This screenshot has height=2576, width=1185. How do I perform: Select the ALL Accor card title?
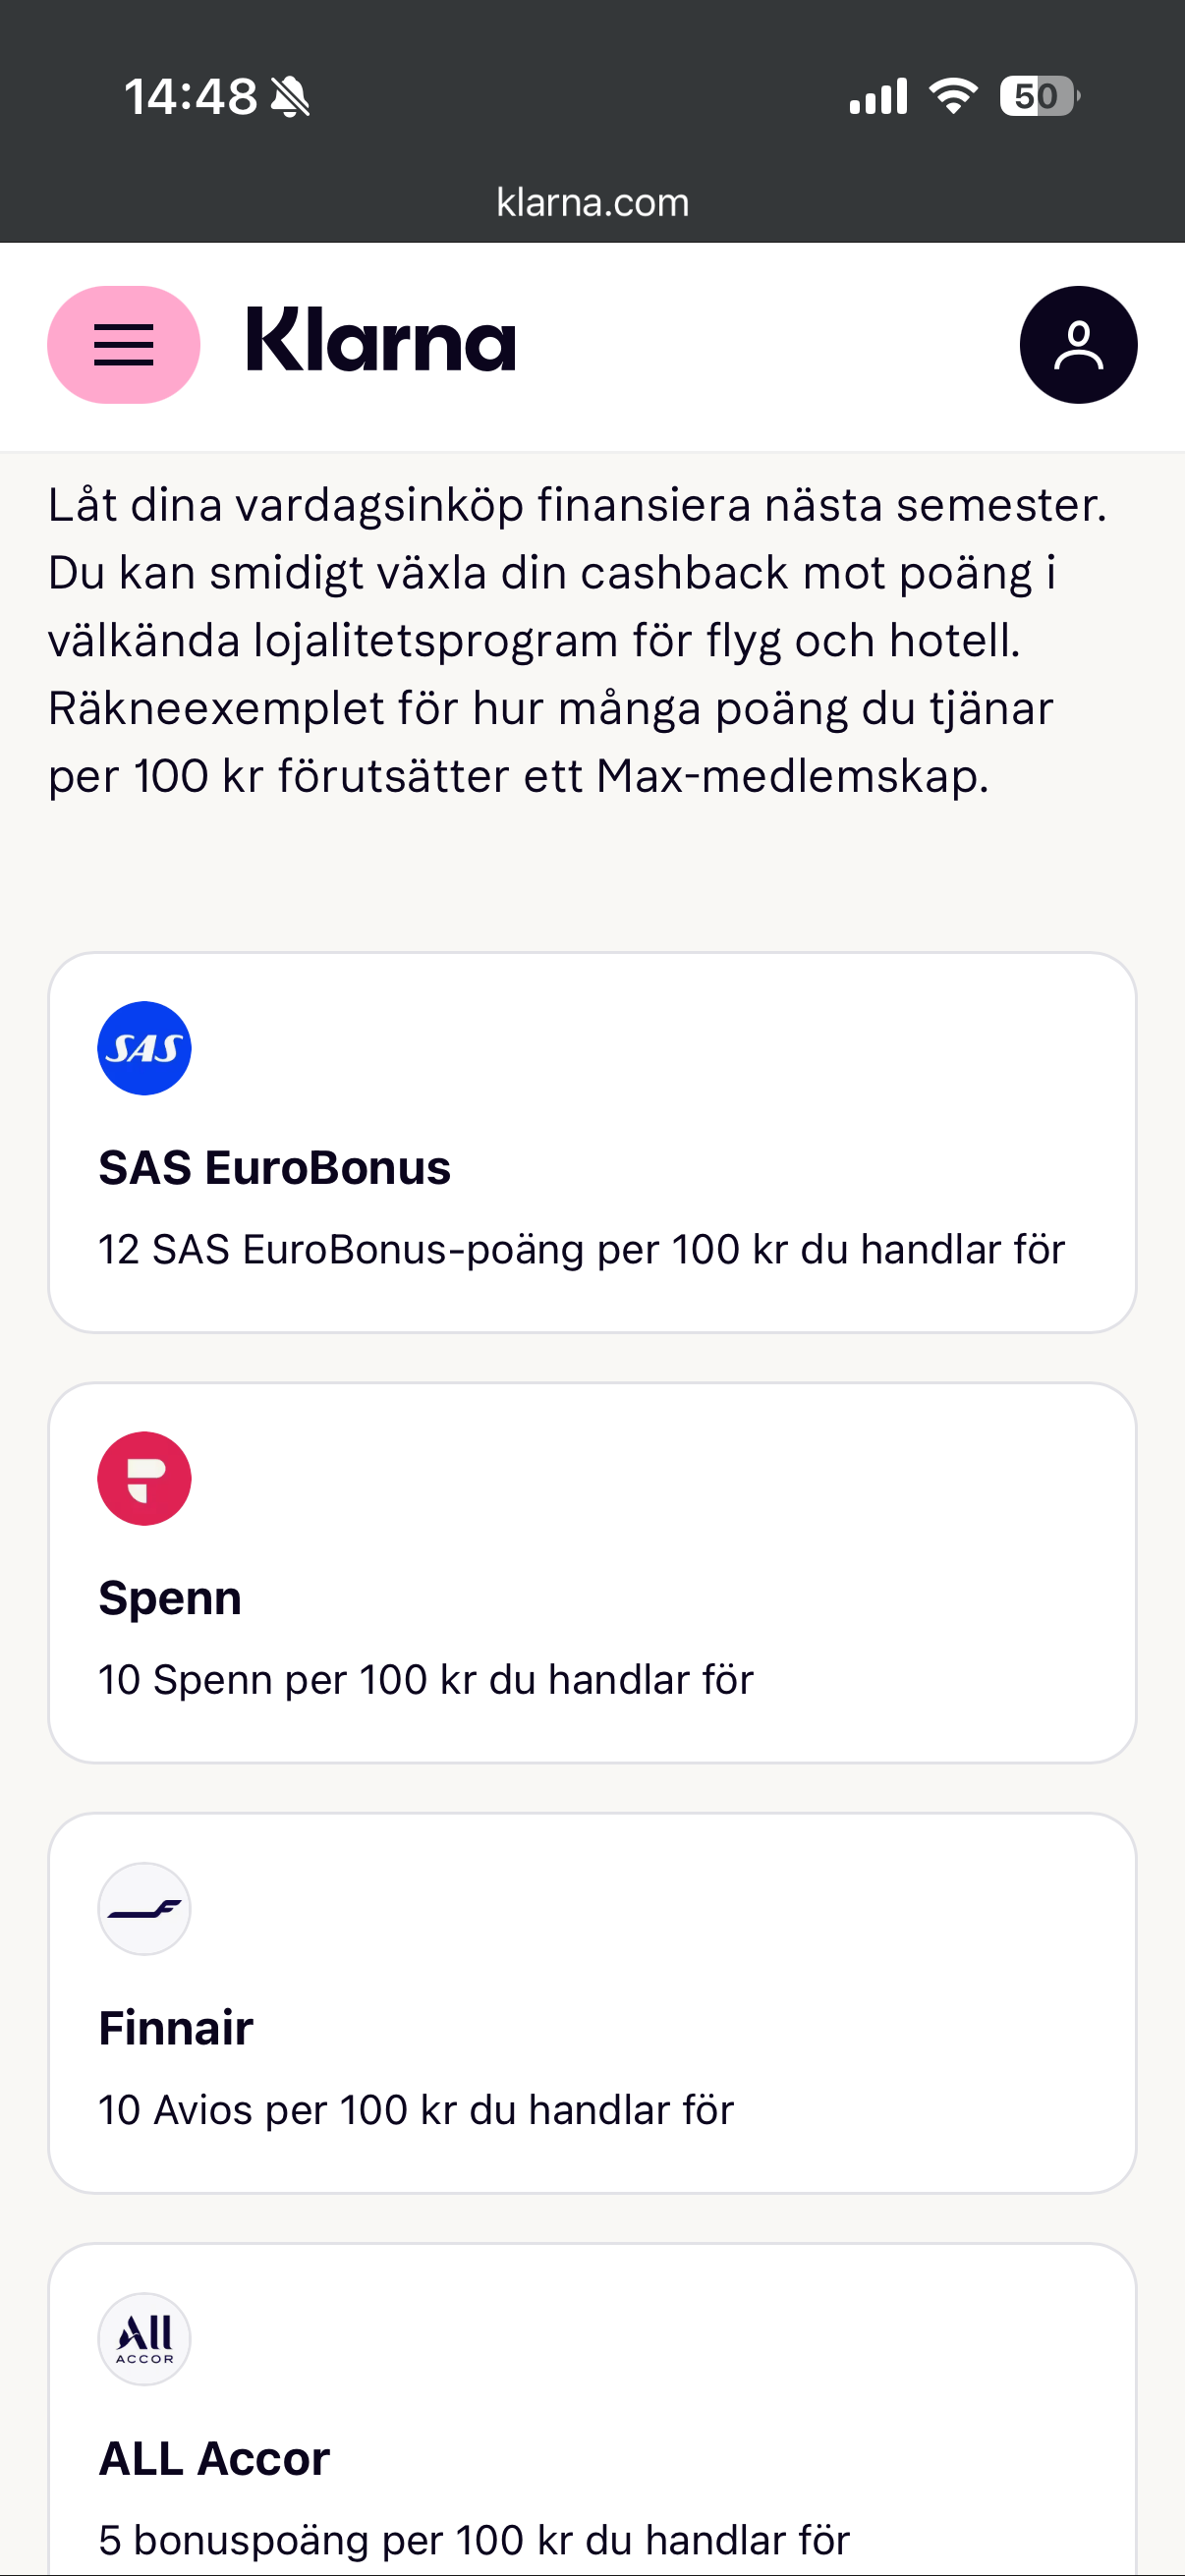coord(214,2458)
